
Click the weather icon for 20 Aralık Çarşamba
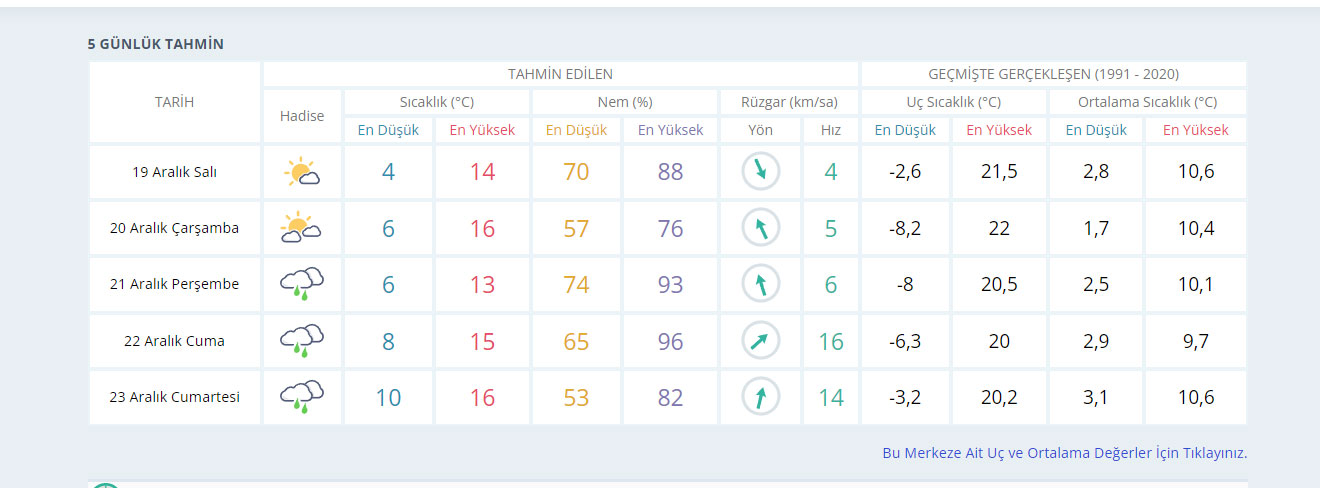[302, 228]
